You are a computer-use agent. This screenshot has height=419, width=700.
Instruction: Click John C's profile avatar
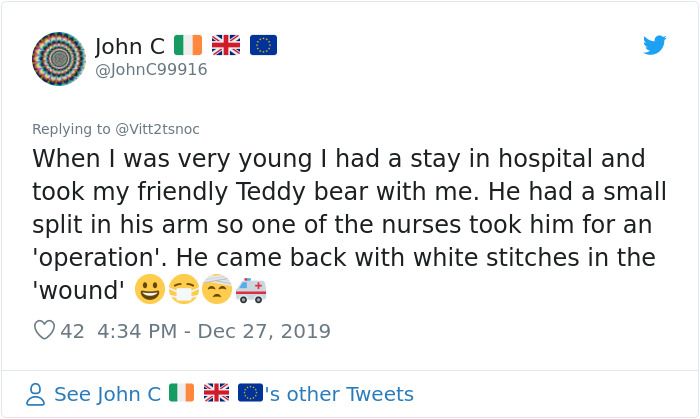(58, 58)
